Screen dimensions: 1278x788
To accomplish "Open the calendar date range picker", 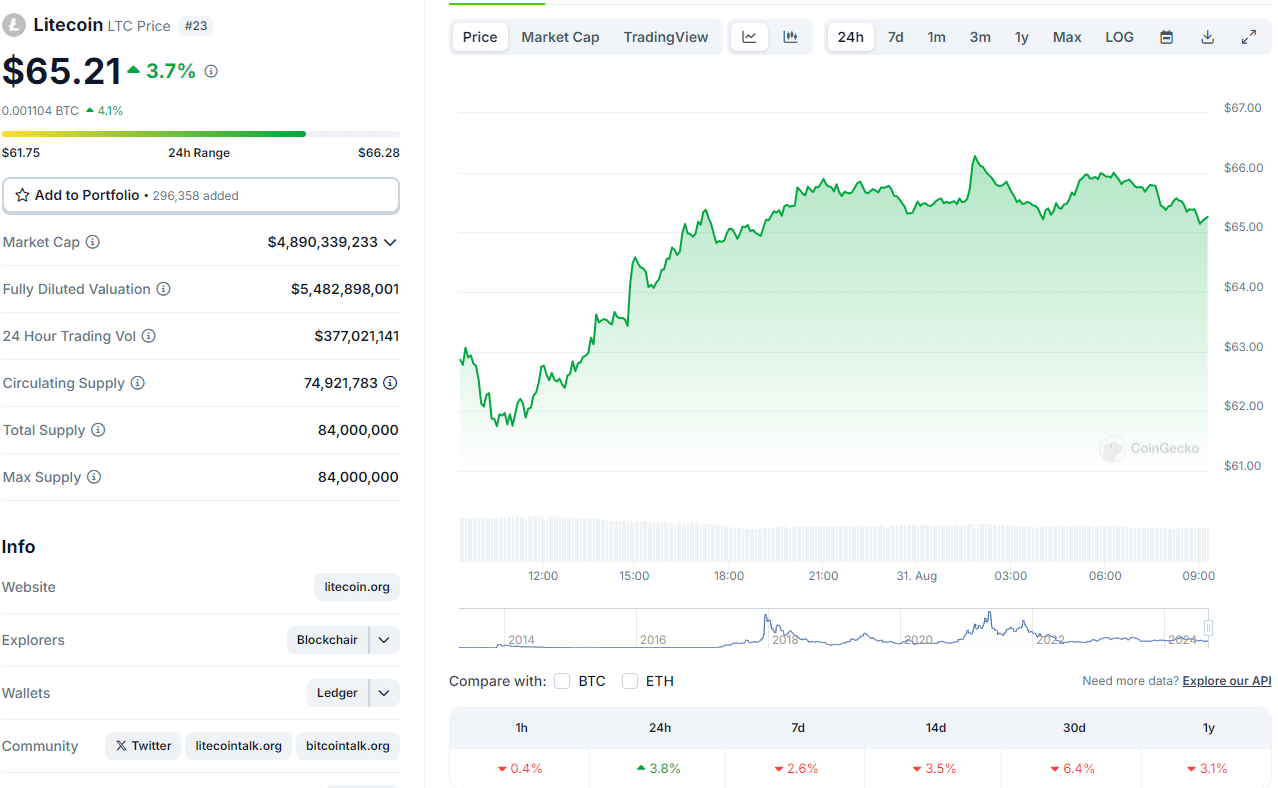I will (x=1166, y=37).
